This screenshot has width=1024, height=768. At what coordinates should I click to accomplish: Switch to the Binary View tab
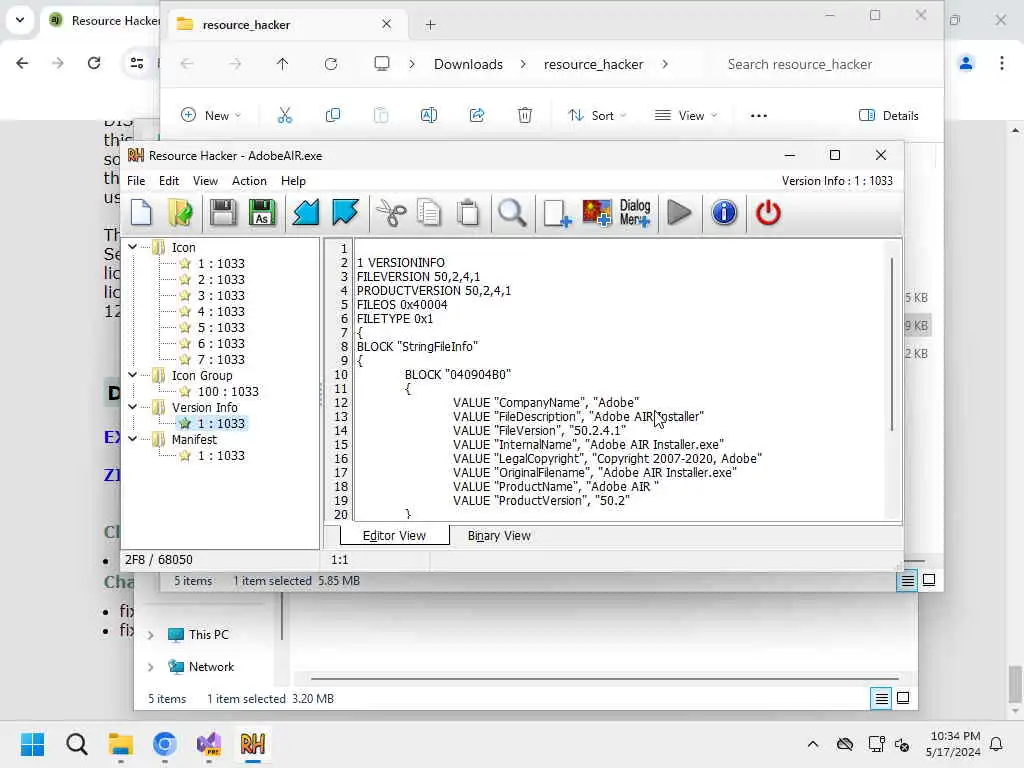499,536
